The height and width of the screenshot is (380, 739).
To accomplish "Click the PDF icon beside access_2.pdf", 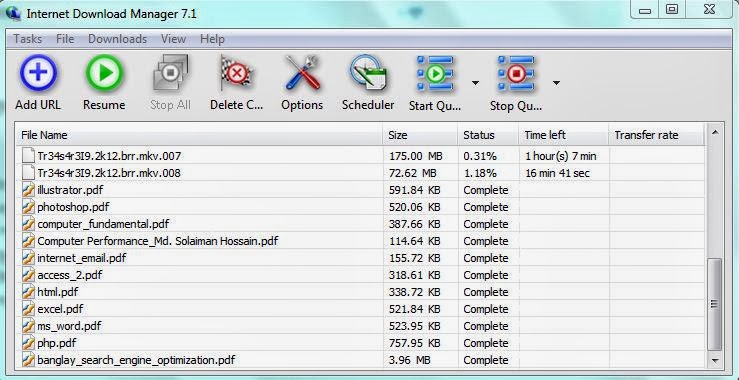I will [x=29, y=275].
